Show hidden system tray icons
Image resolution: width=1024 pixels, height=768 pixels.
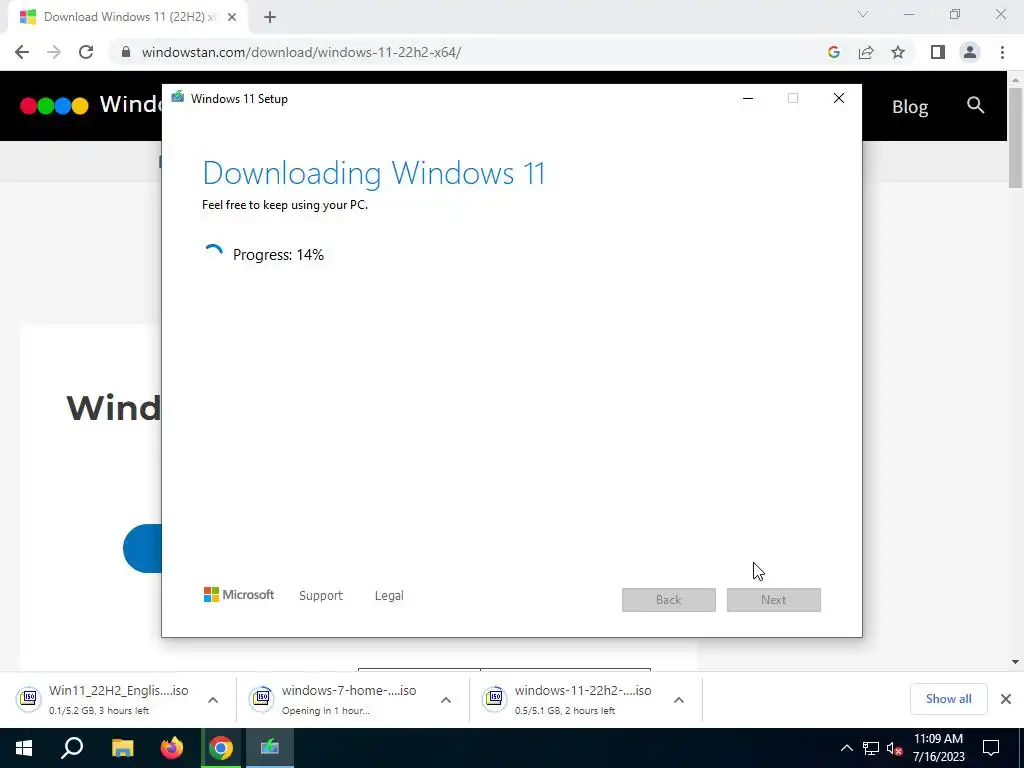coord(846,748)
